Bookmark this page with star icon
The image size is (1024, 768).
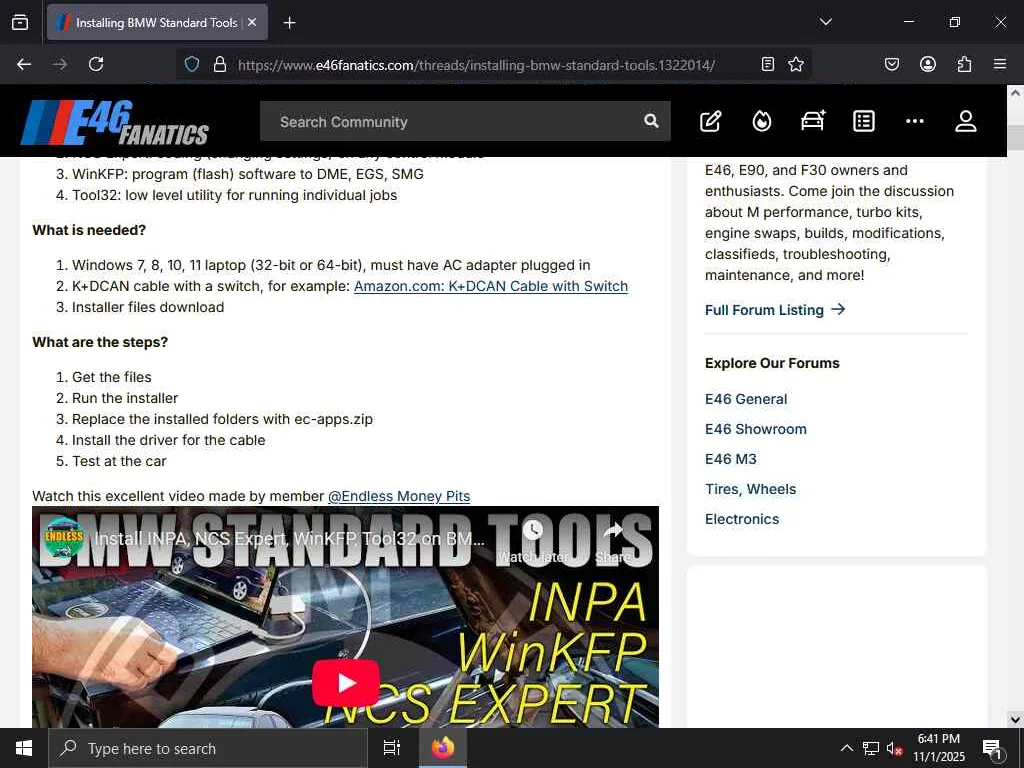(x=795, y=64)
